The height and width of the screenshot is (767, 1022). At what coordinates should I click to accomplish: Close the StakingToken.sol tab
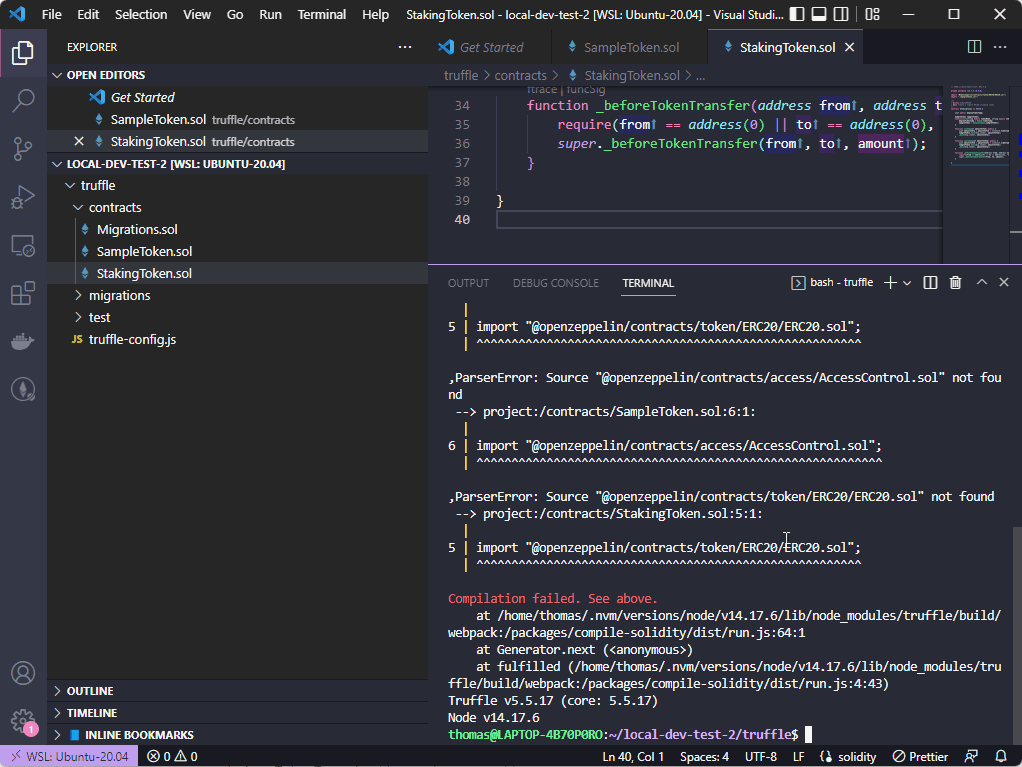[x=849, y=47]
